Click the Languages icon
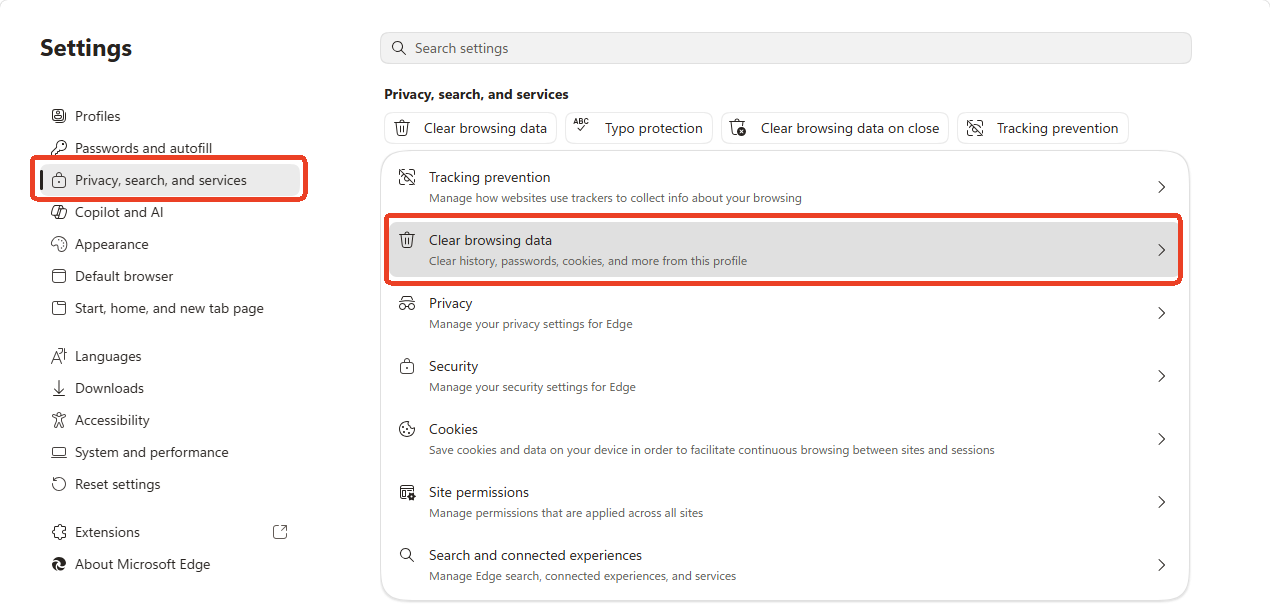 [x=59, y=356]
